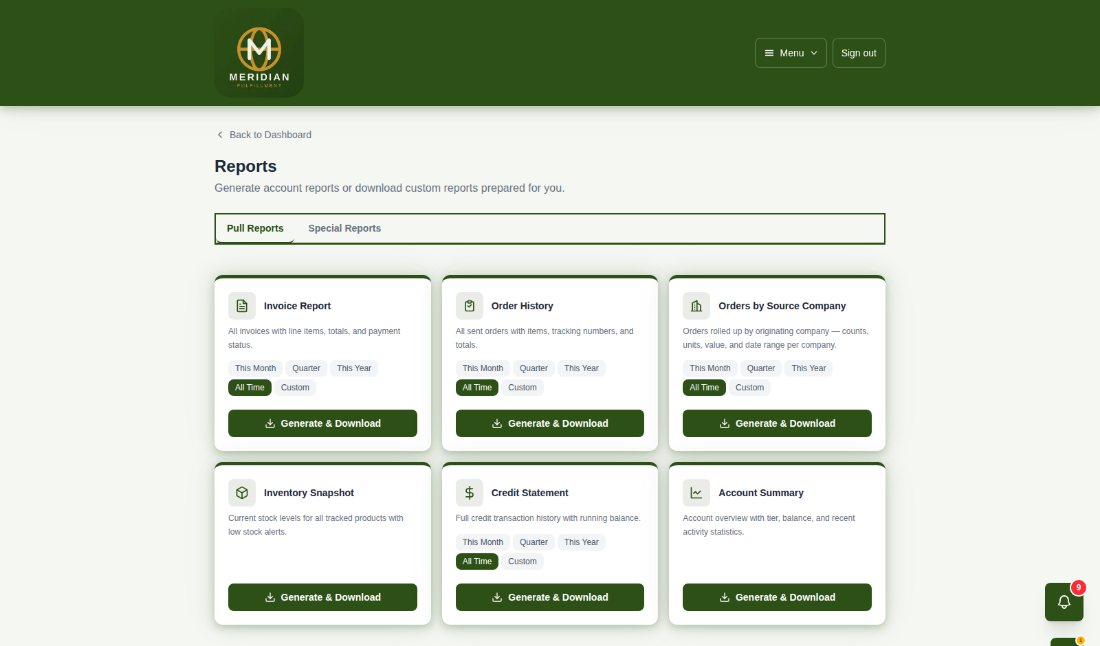Click the Orders by Source Company building icon
The height and width of the screenshot is (646, 1100).
click(x=696, y=306)
